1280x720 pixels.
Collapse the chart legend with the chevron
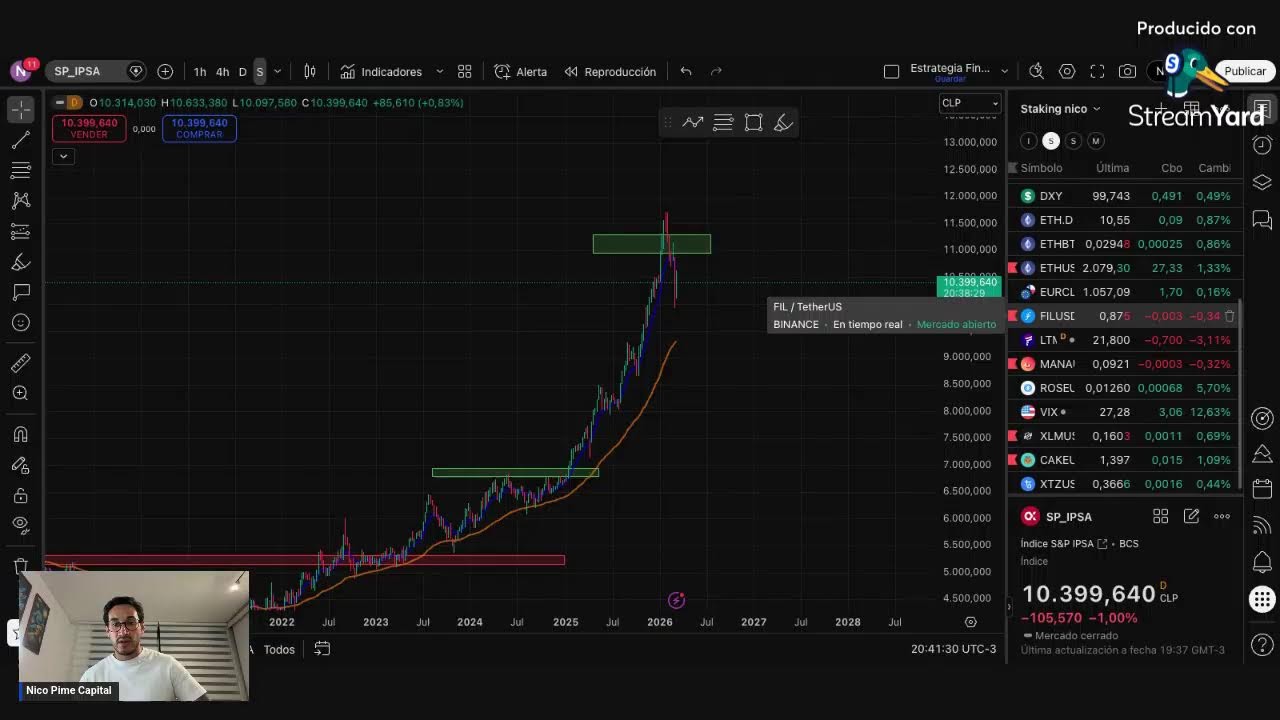(x=63, y=156)
